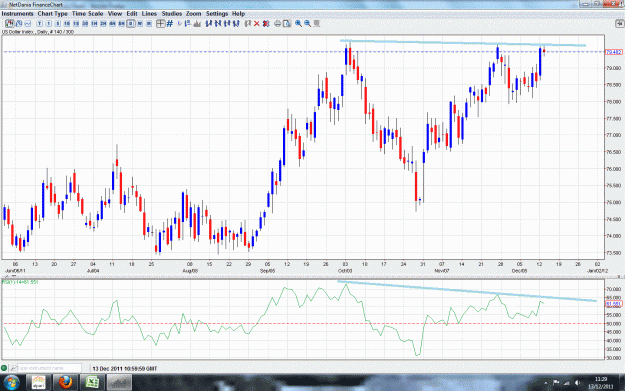Toggle the chart grid (# icon)

click(170, 24)
